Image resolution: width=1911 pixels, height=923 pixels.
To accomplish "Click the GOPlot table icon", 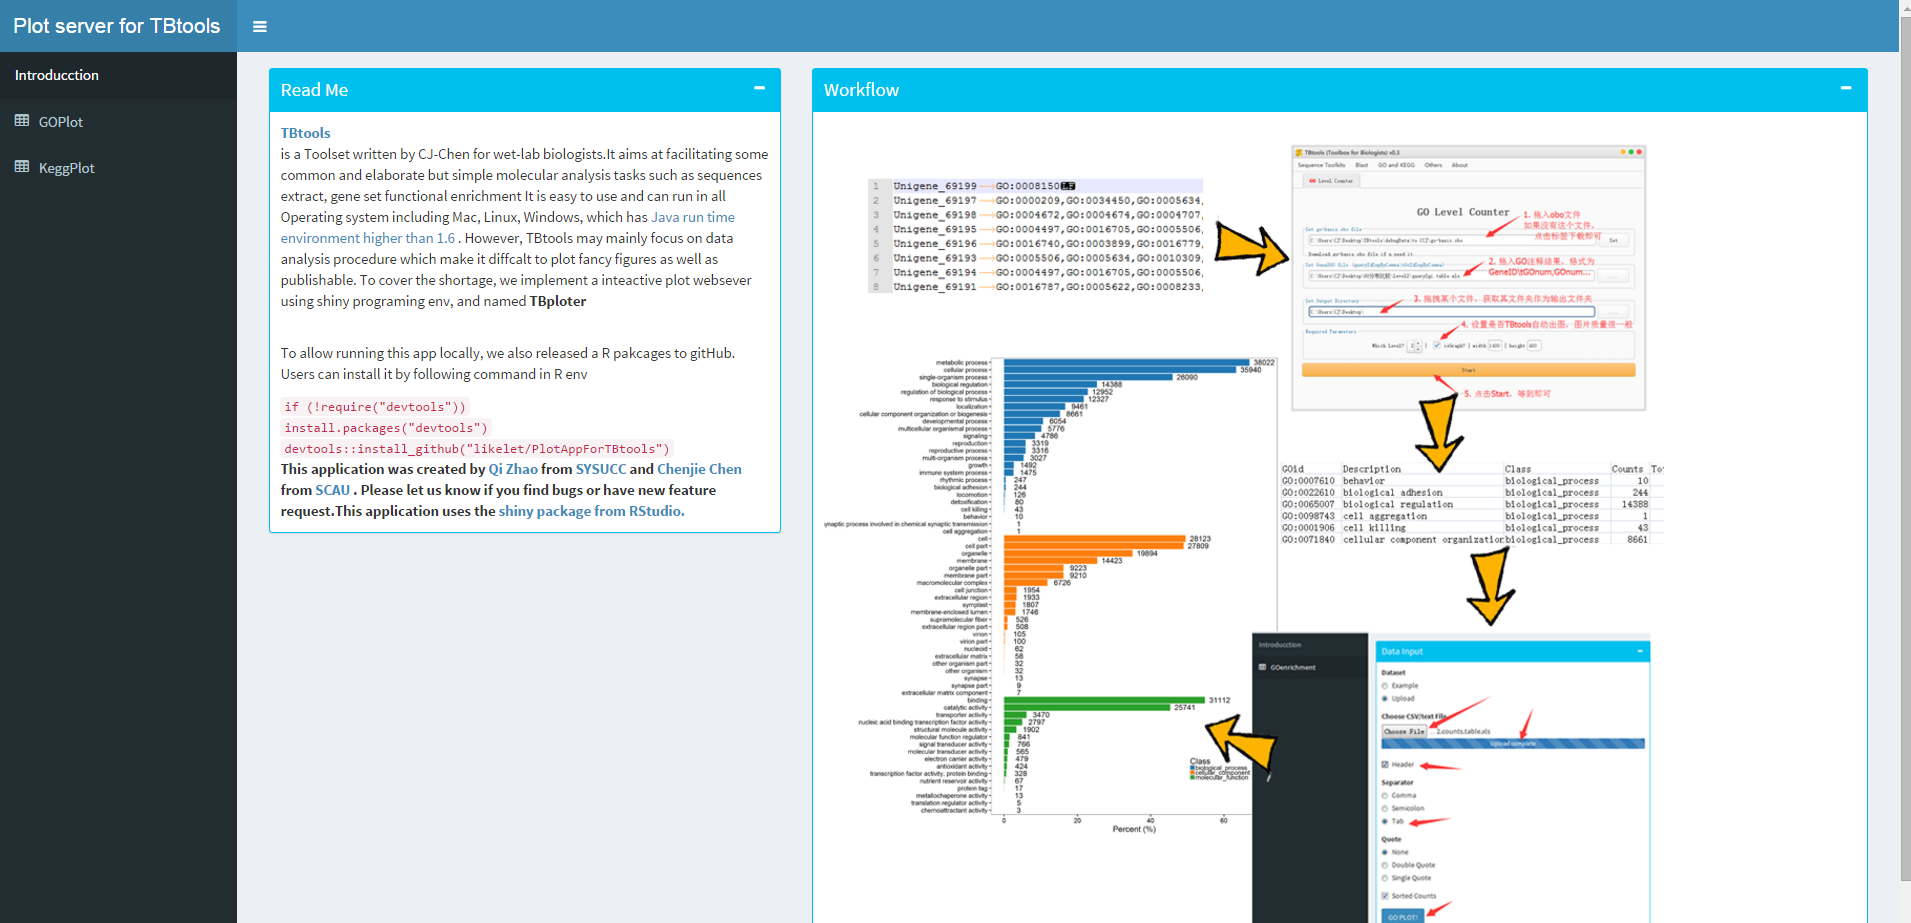I will point(22,121).
